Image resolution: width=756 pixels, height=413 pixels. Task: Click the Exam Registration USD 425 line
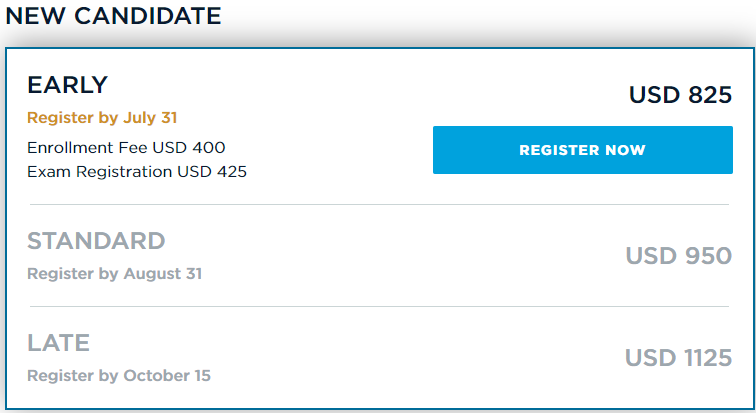pyautogui.click(x=137, y=172)
